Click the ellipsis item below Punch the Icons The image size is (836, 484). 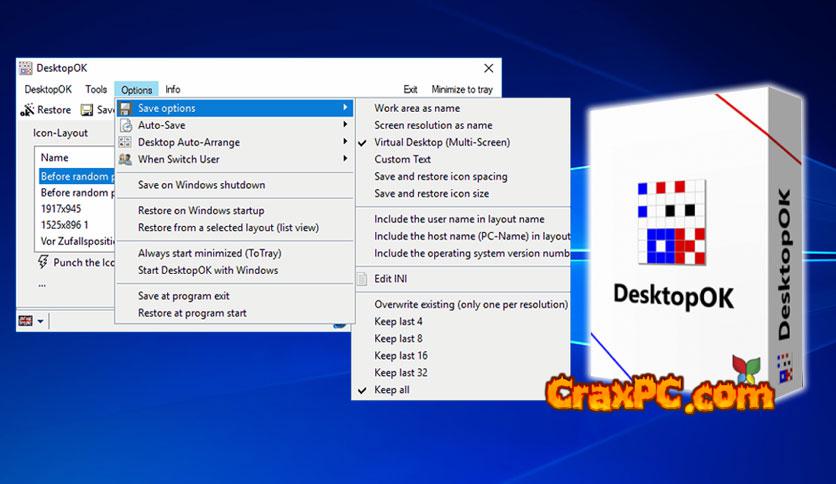[x=42, y=285]
